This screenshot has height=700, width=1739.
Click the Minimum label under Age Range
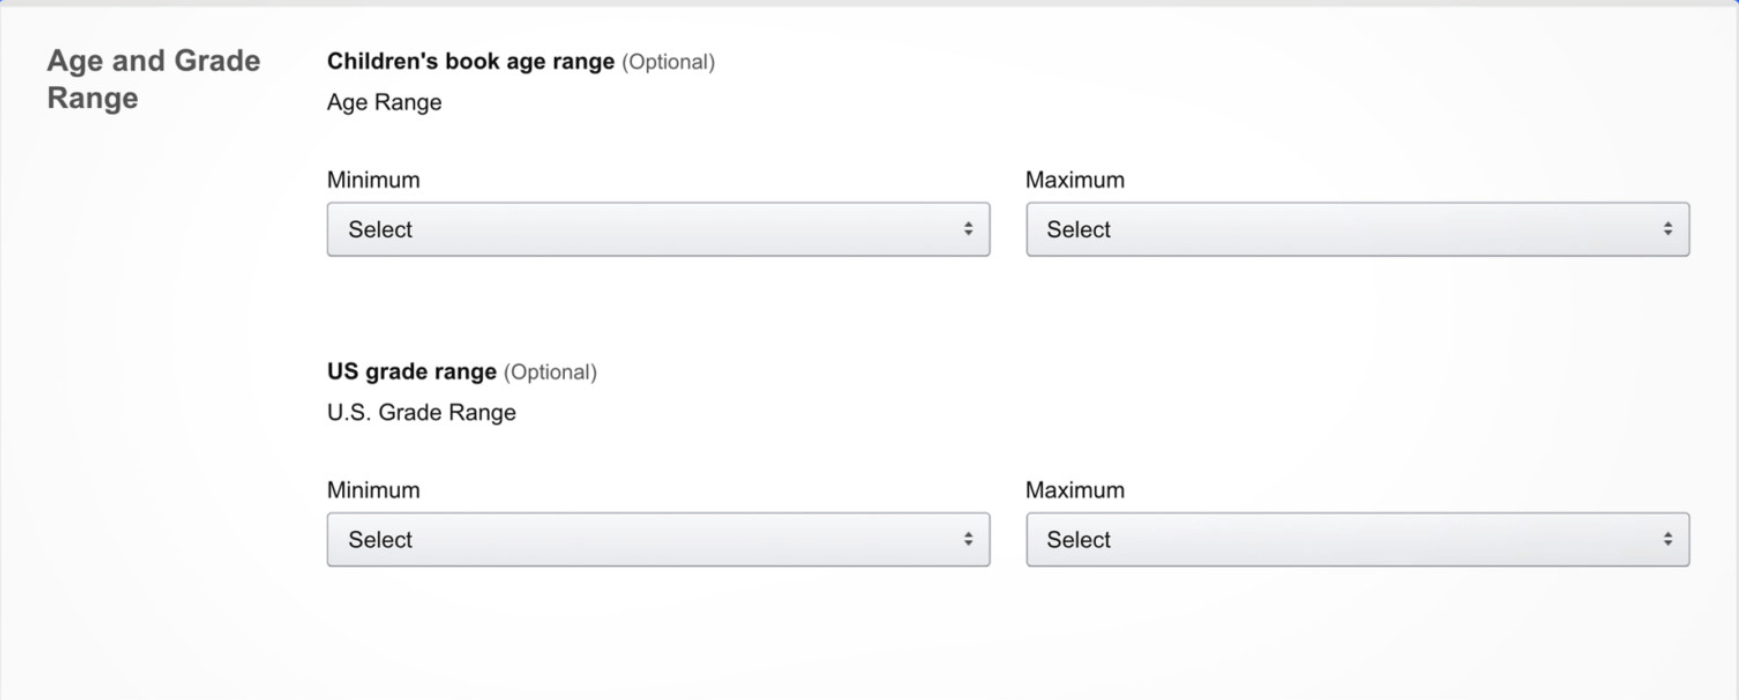point(373,180)
